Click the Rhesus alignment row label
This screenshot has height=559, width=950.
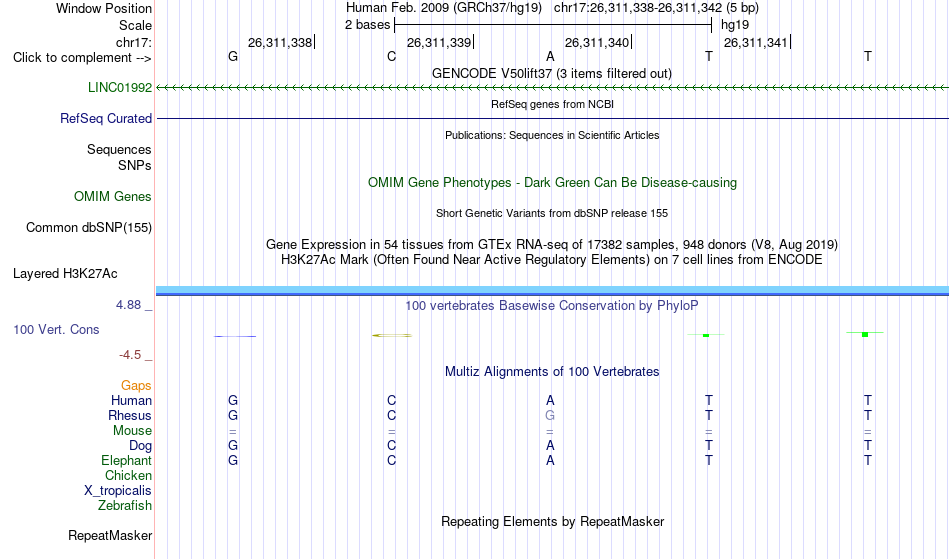130,416
